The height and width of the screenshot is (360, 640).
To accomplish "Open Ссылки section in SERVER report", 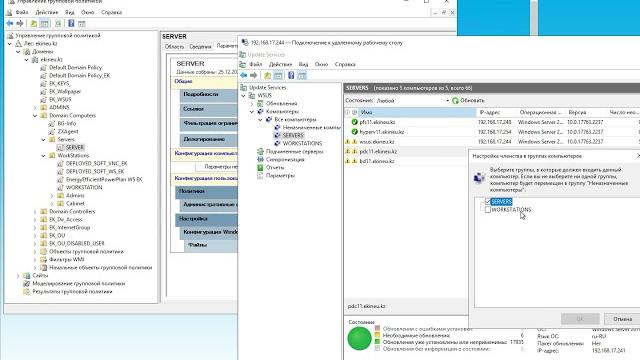I will click(x=208, y=109).
